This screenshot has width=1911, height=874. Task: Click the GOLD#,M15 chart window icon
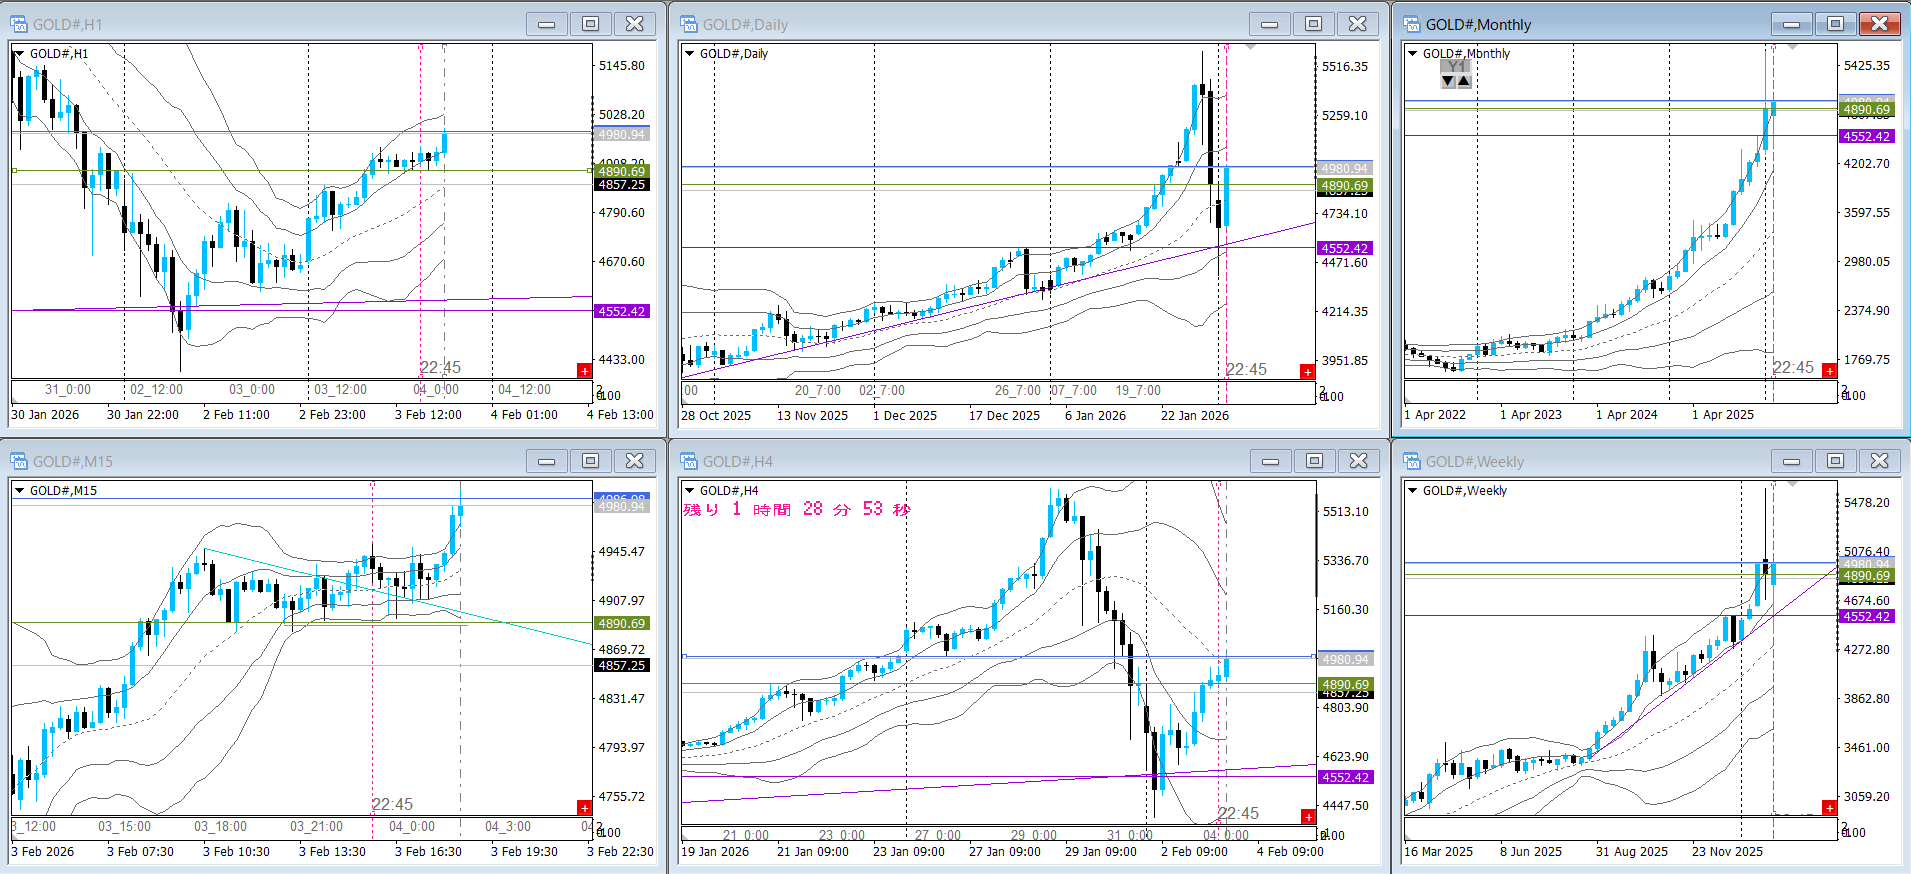[19, 461]
